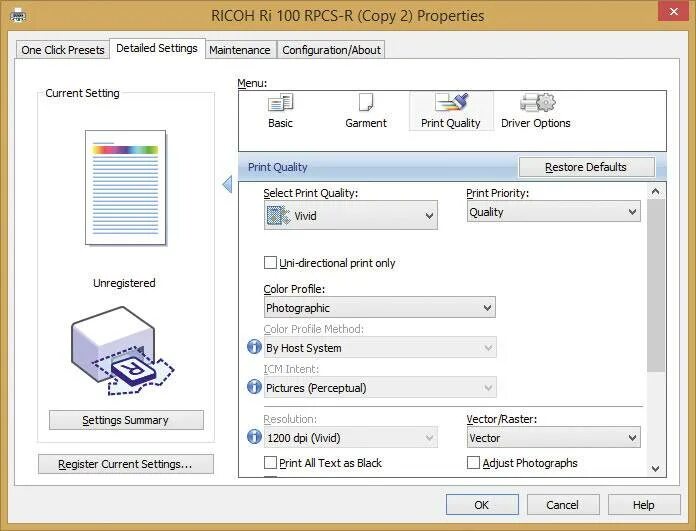Switch to the One Click Presets tab
This screenshot has height=531, width=696.
63,50
